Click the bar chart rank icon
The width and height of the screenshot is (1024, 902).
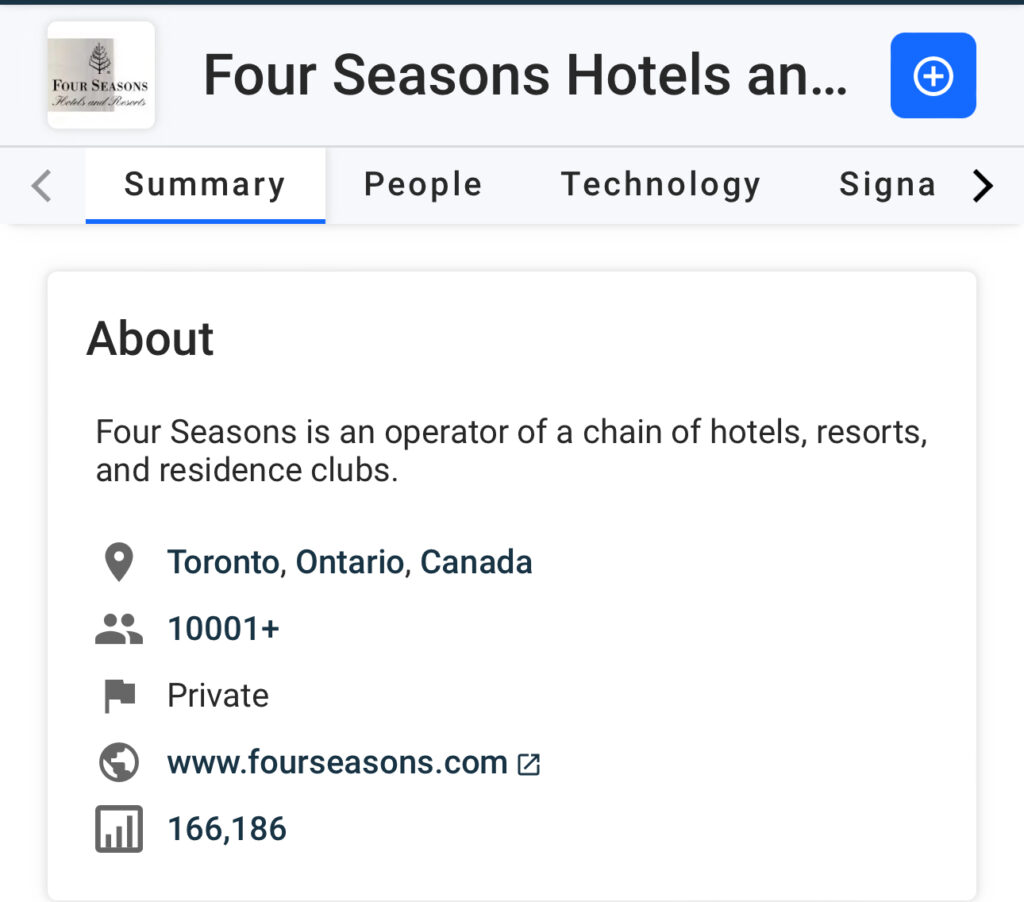(119, 829)
